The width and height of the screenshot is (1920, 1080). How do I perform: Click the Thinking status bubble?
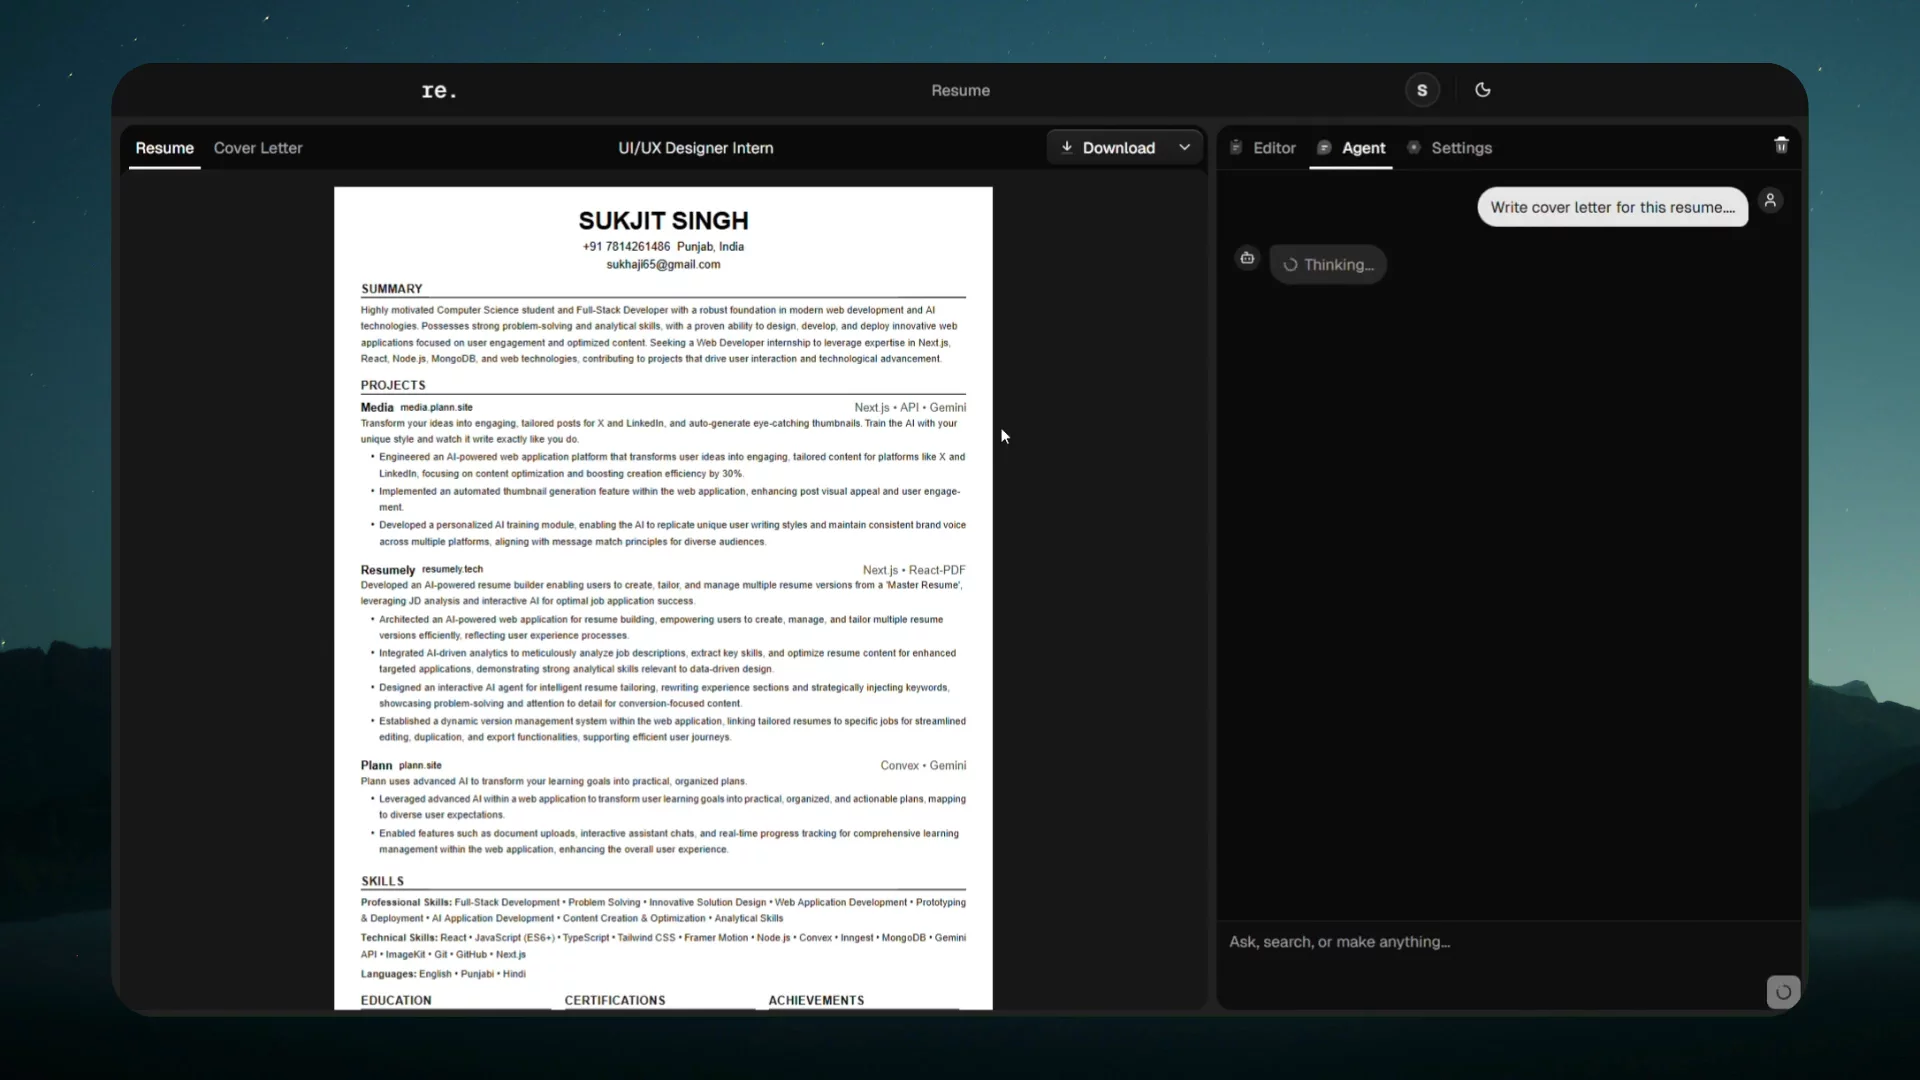pyautogui.click(x=1328, y=265)
